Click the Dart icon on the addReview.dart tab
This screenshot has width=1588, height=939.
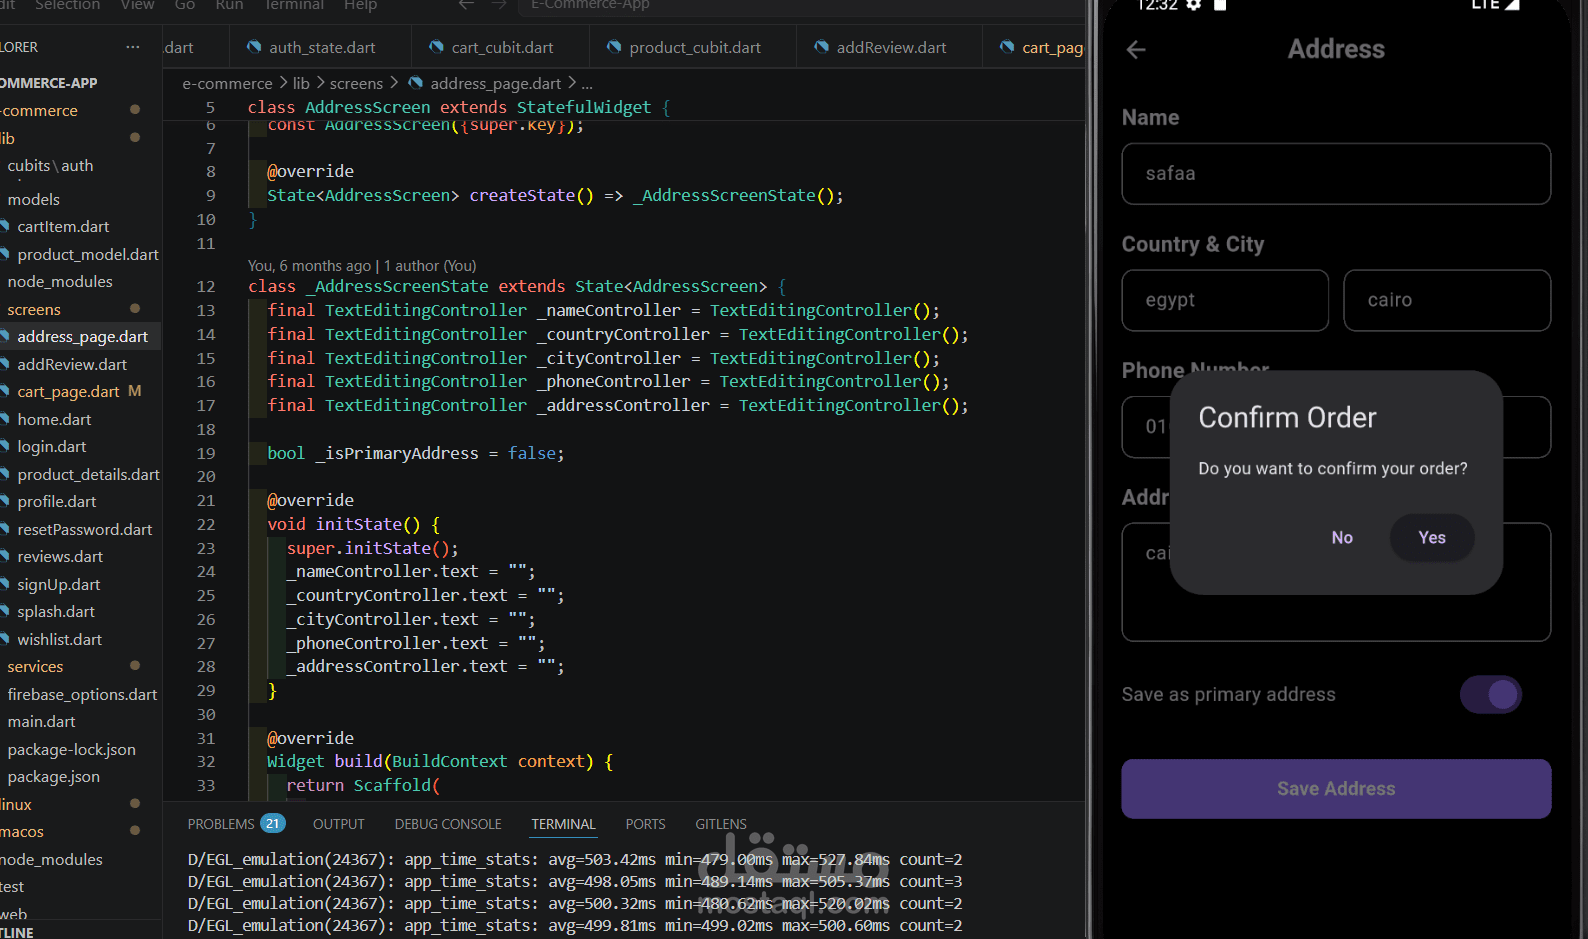click(821, 47)
